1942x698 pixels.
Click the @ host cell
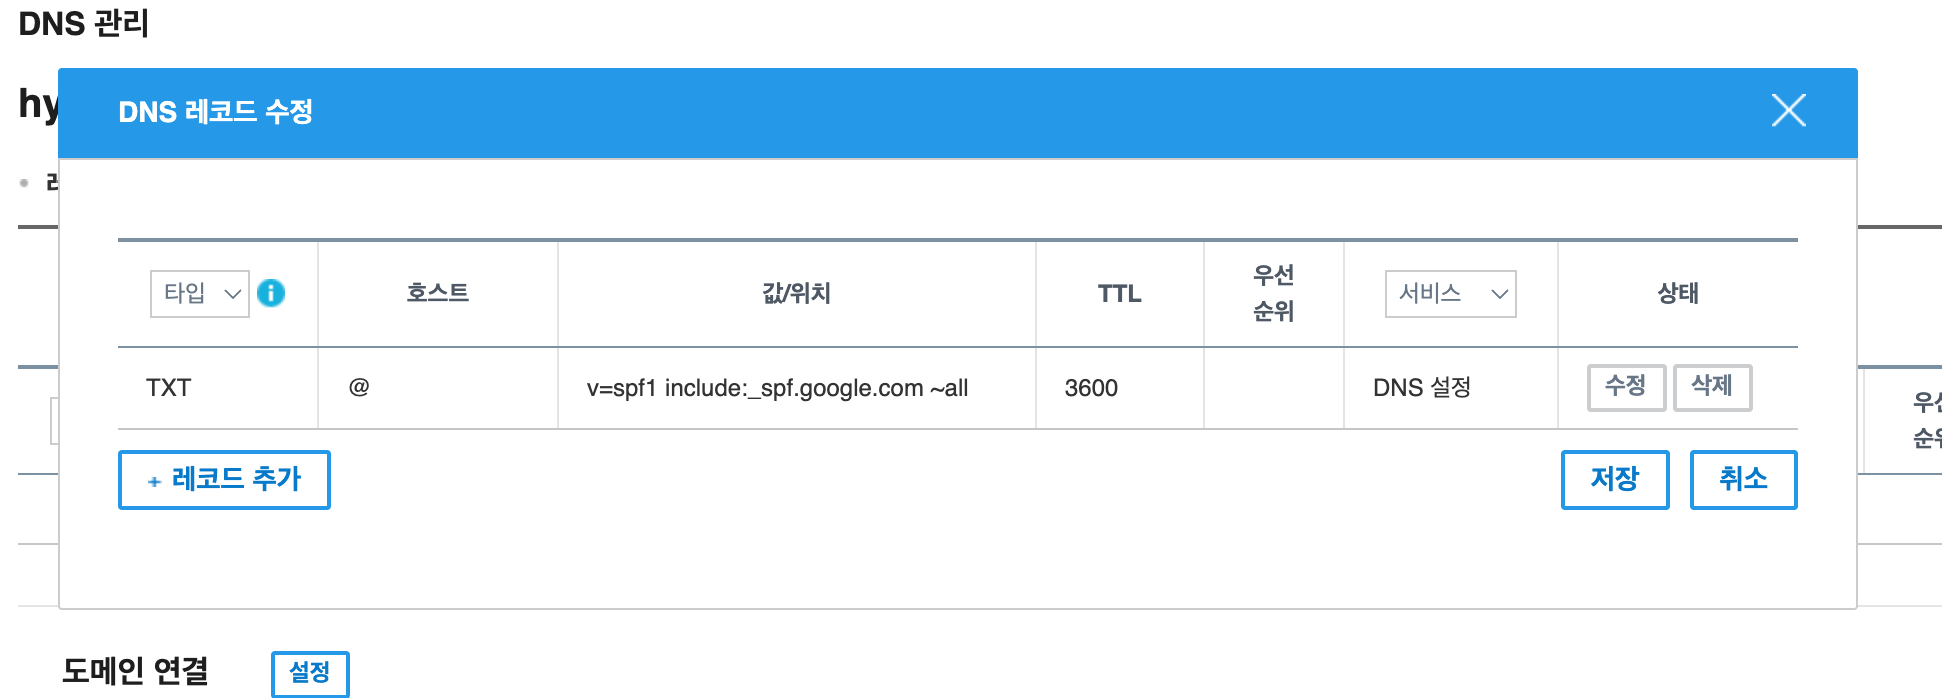[x=359, y=388]
